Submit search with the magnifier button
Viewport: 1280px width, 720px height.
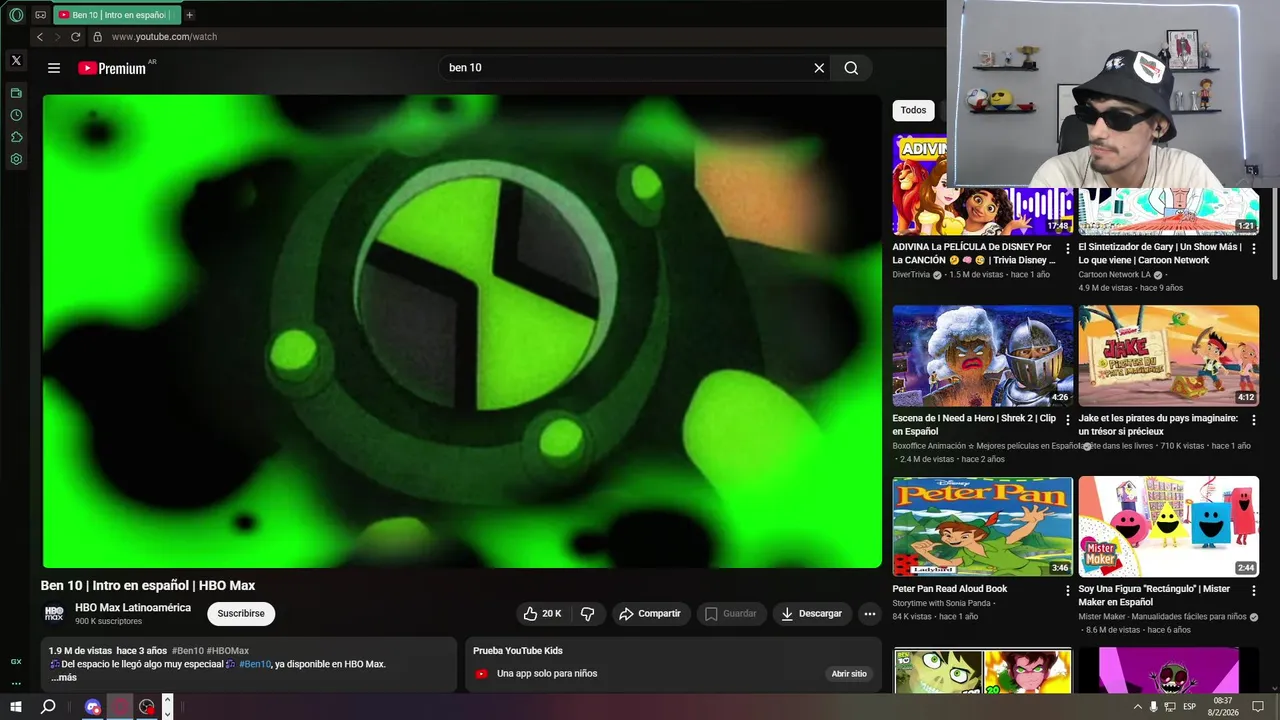coord(851,68)
